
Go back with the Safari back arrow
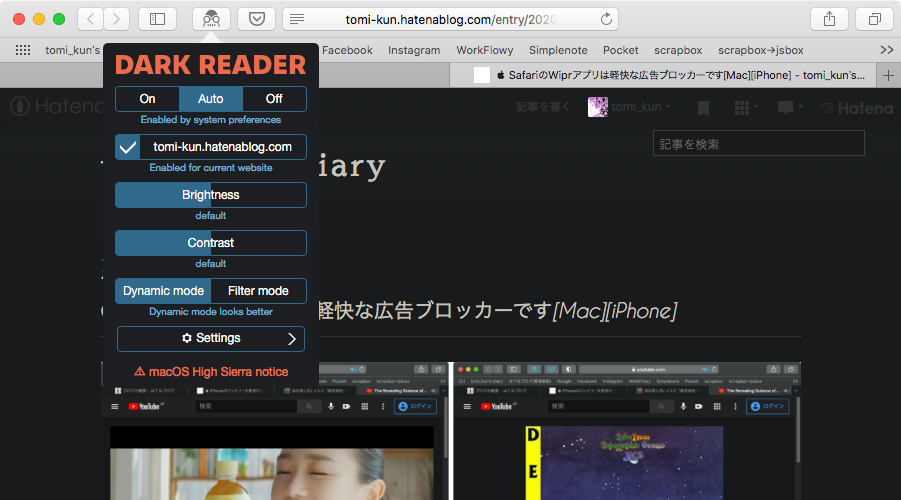90,19
